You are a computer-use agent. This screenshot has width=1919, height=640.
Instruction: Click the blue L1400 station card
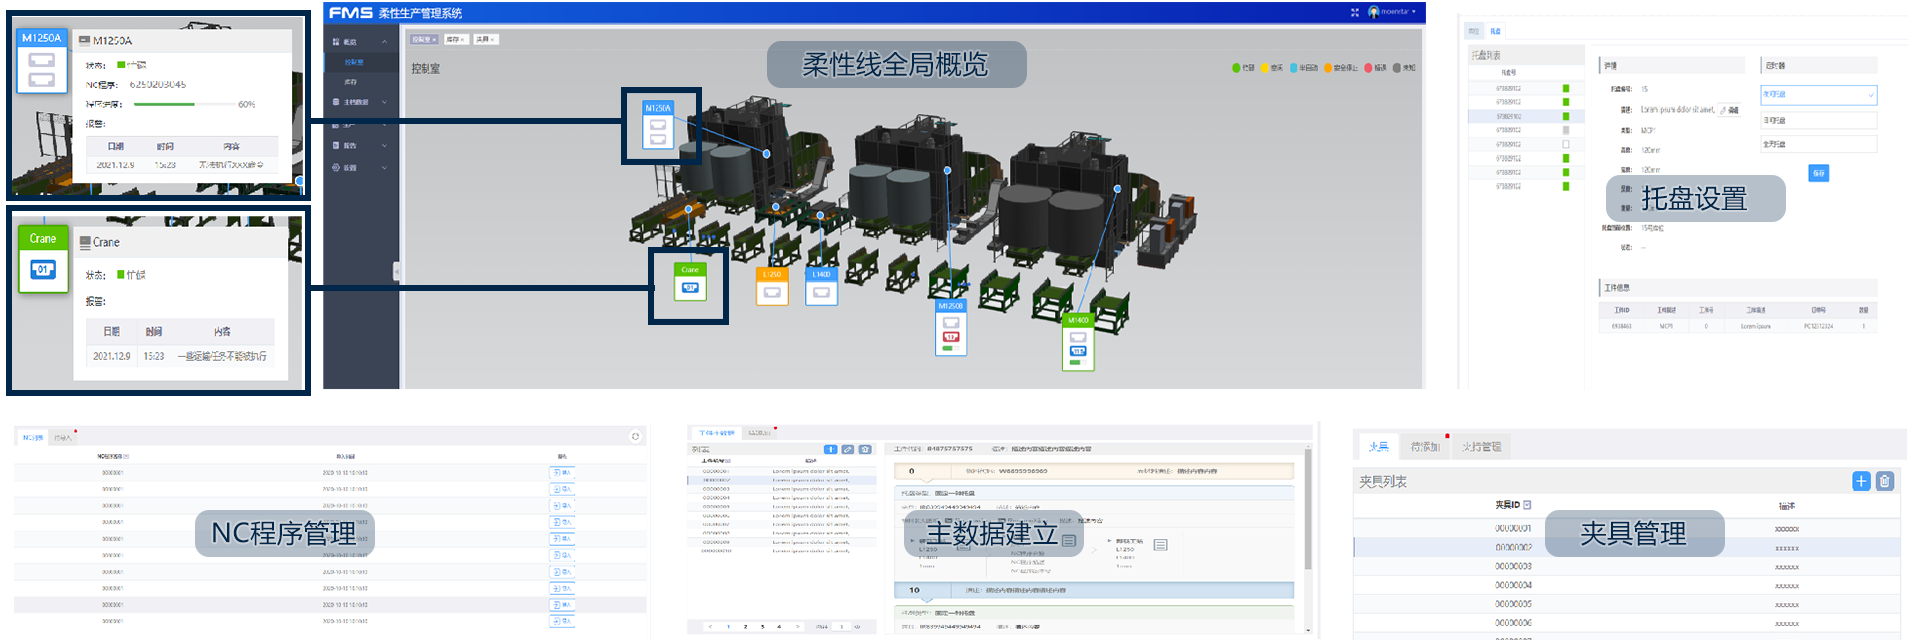(x=821, y=287)
